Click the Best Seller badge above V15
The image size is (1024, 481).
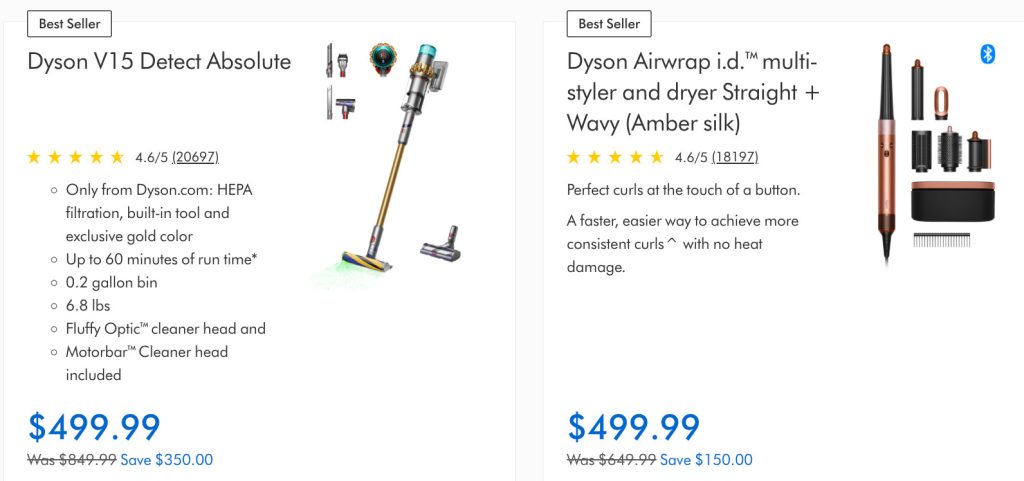pos(70,24)
